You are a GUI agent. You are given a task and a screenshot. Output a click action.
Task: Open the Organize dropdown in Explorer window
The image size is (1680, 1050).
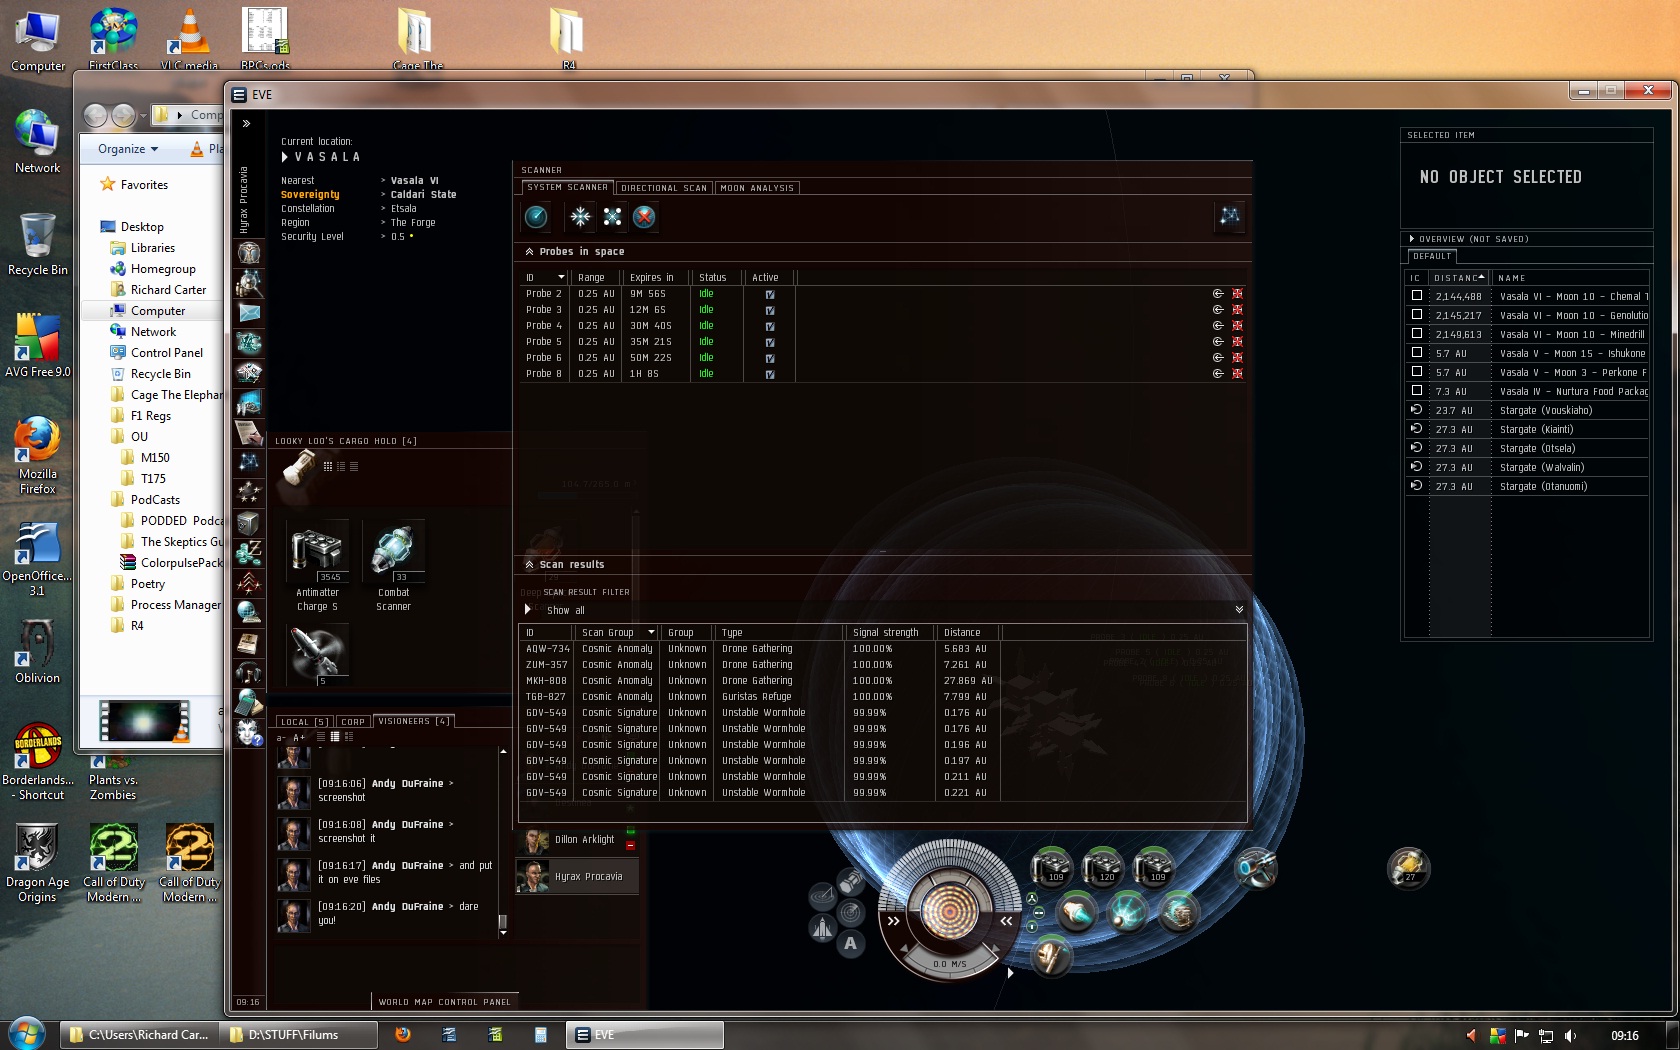click(x=128, y=149)
